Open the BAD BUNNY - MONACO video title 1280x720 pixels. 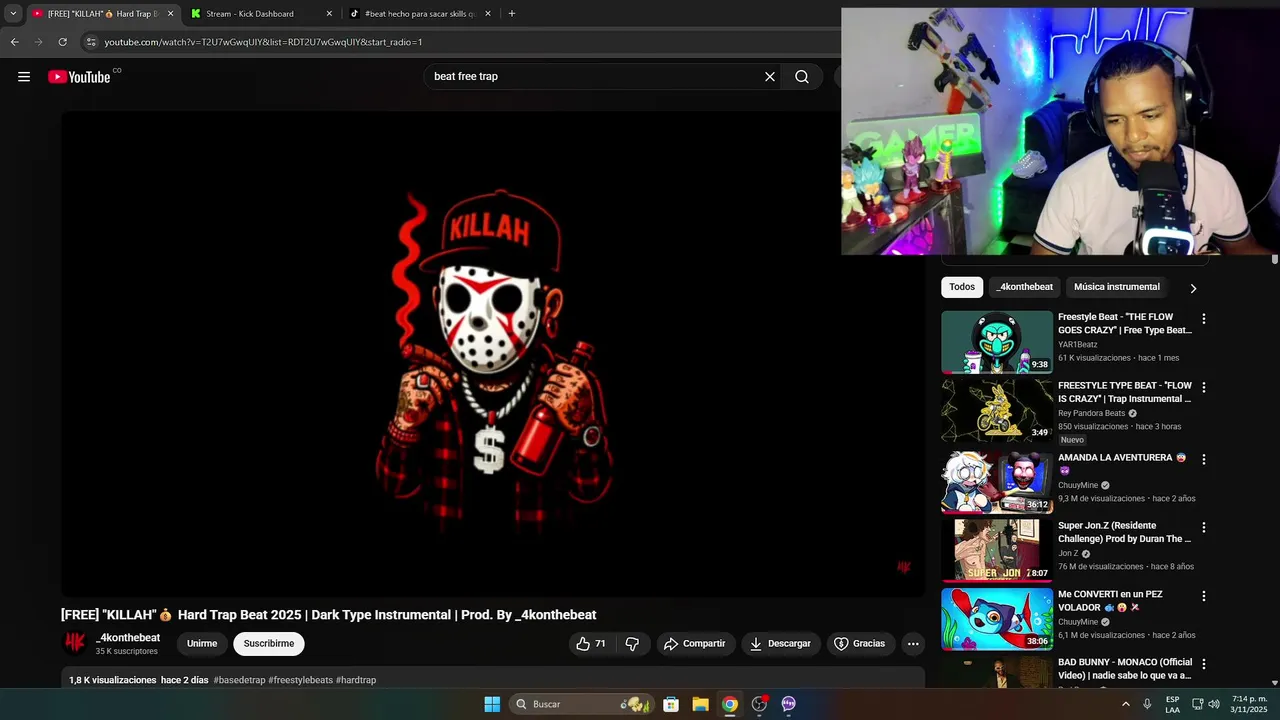(x=1125, y=669)
